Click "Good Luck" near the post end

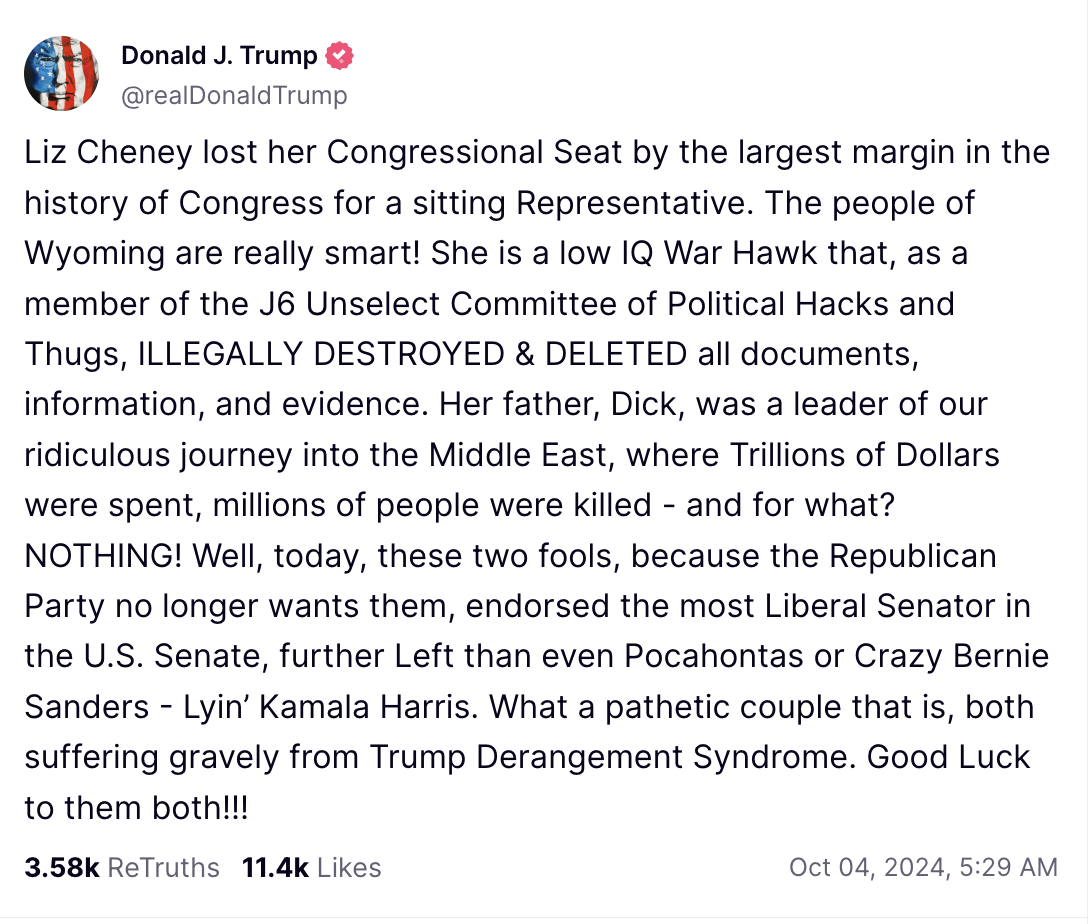[x=948, y=757]
